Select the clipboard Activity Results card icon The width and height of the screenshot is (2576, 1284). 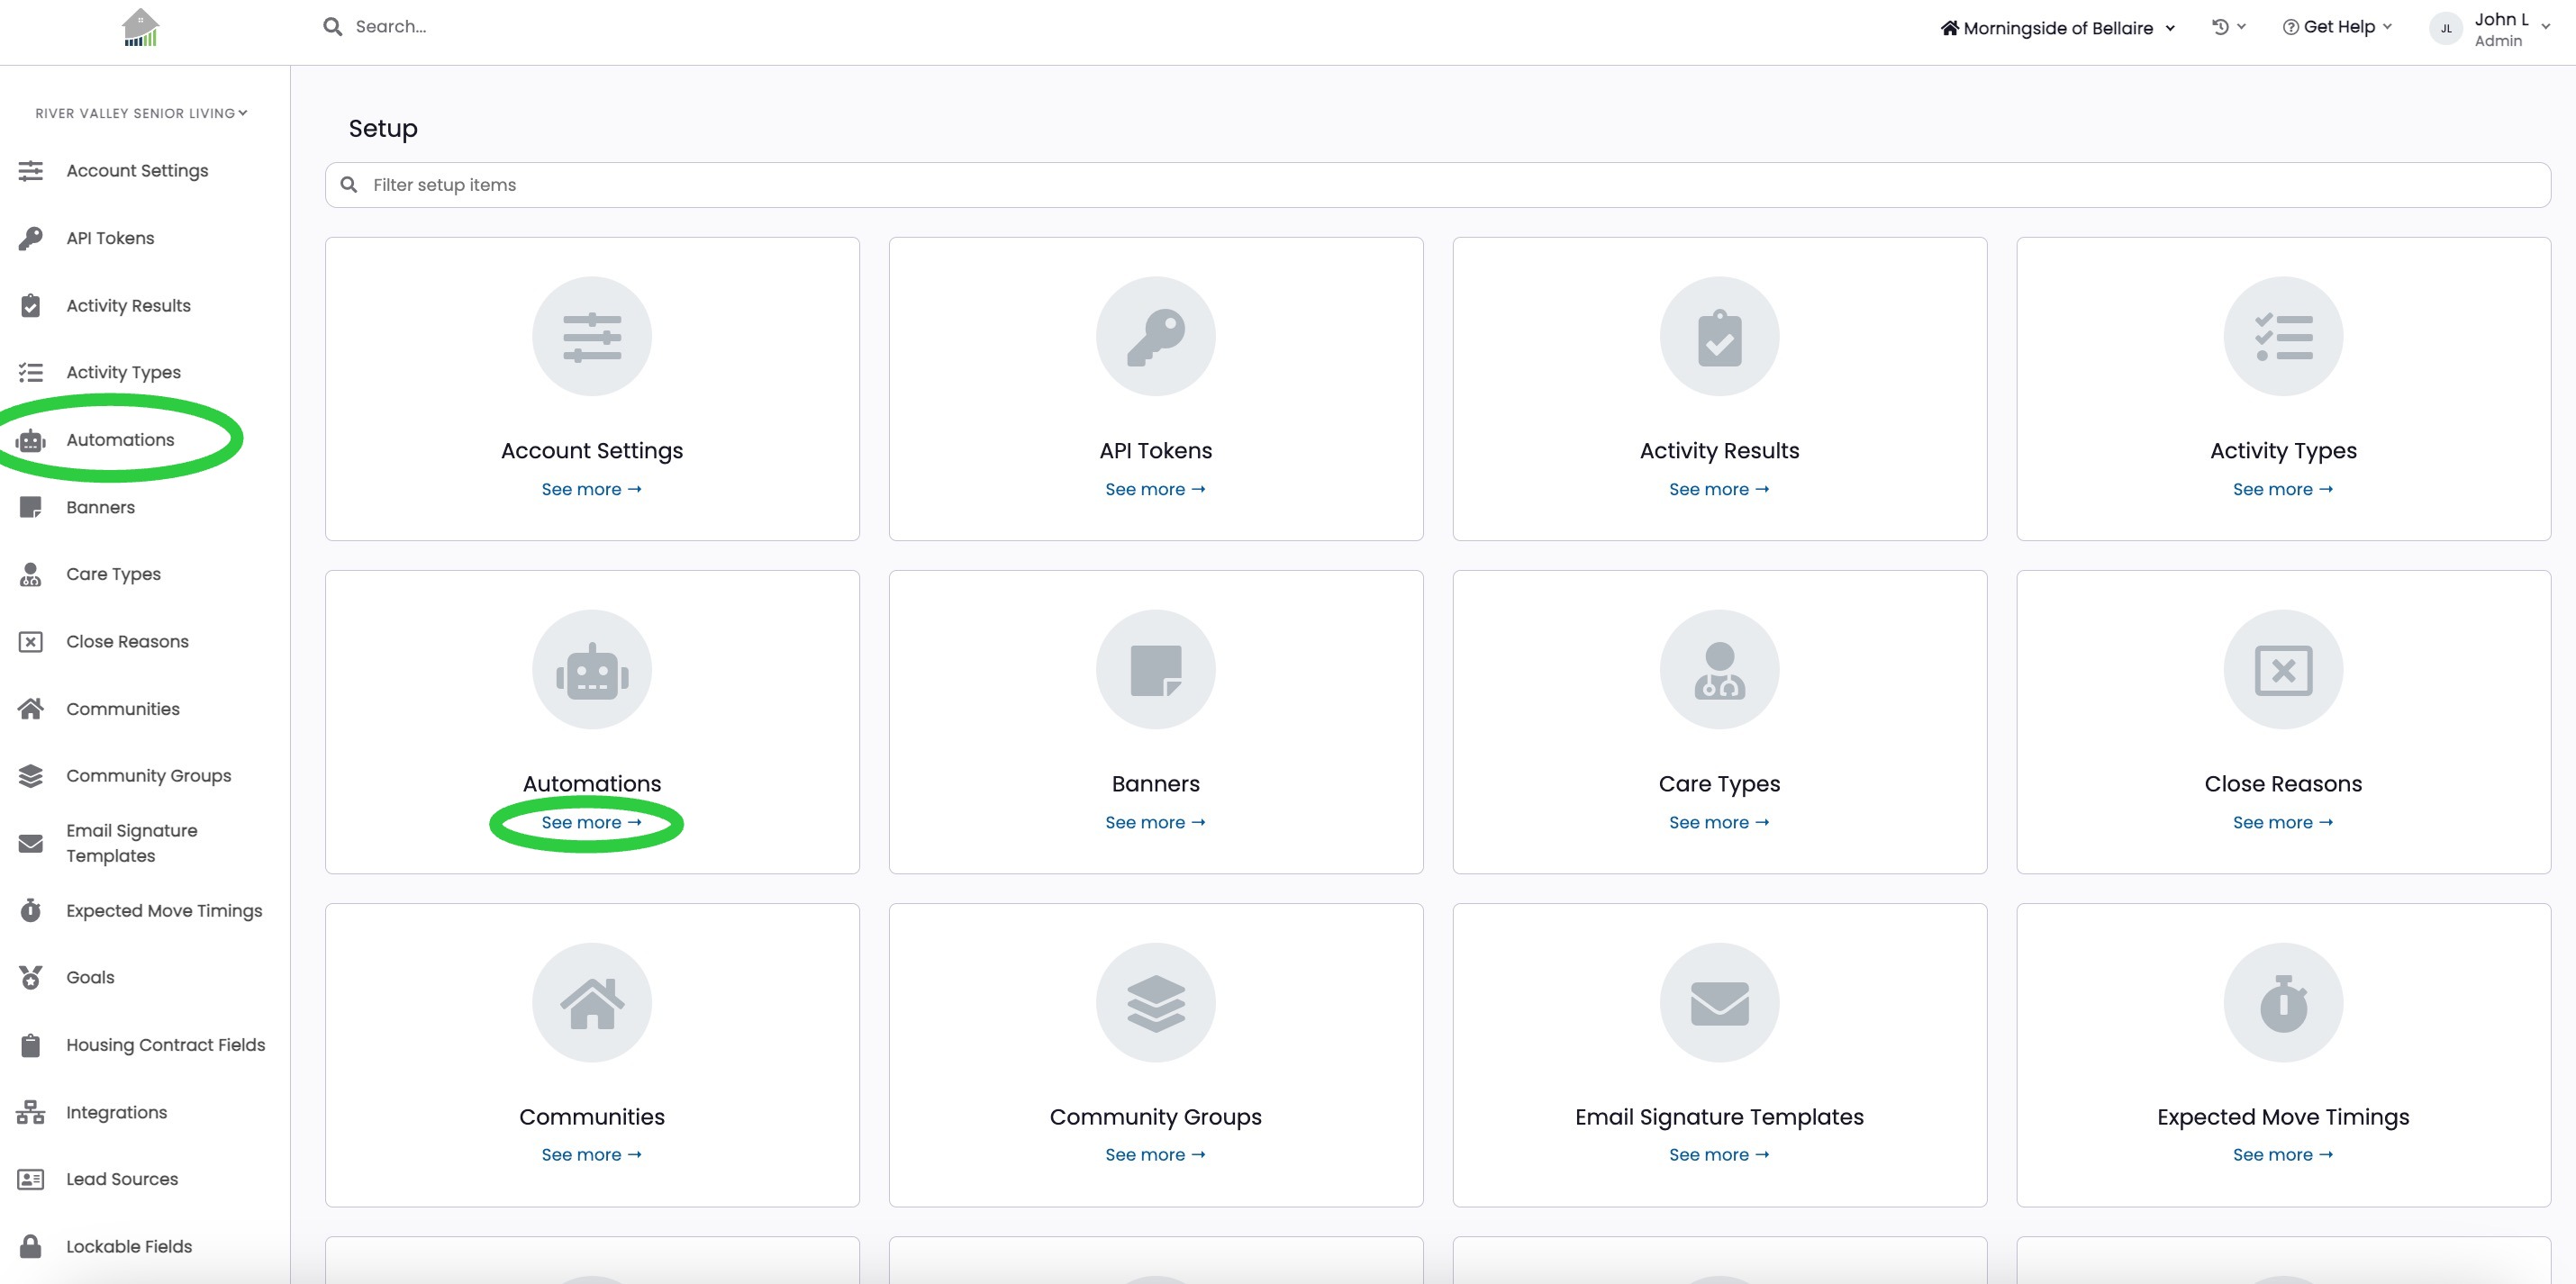(1719, 336)
